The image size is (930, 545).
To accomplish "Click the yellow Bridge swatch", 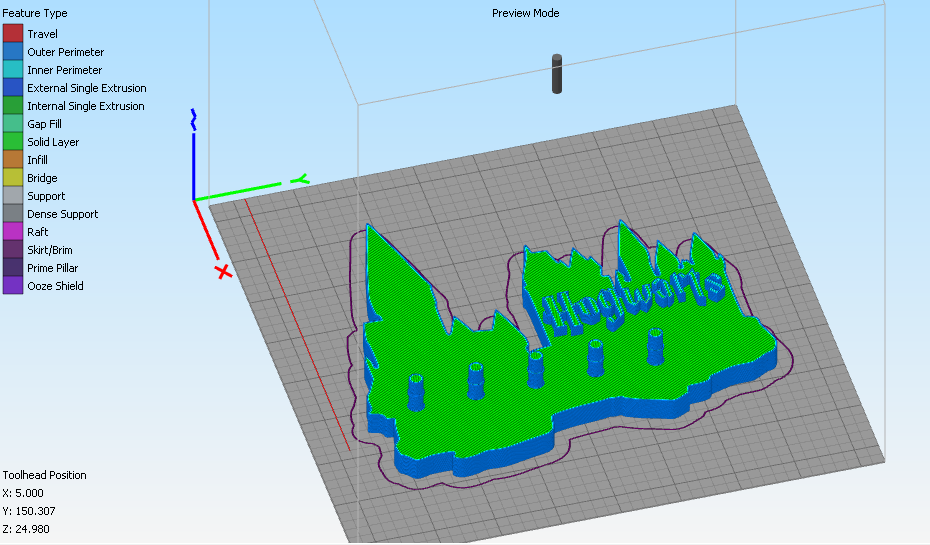I will [13, 177].
